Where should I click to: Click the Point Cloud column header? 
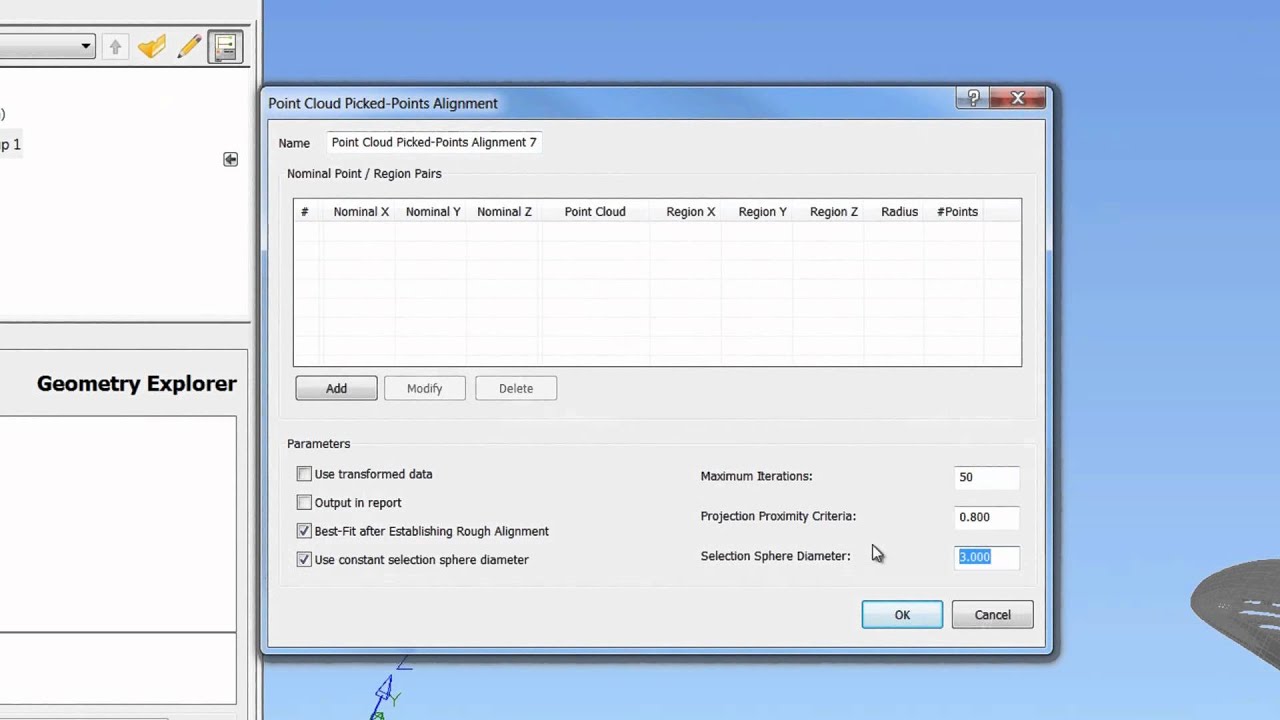tap(595, 212)
